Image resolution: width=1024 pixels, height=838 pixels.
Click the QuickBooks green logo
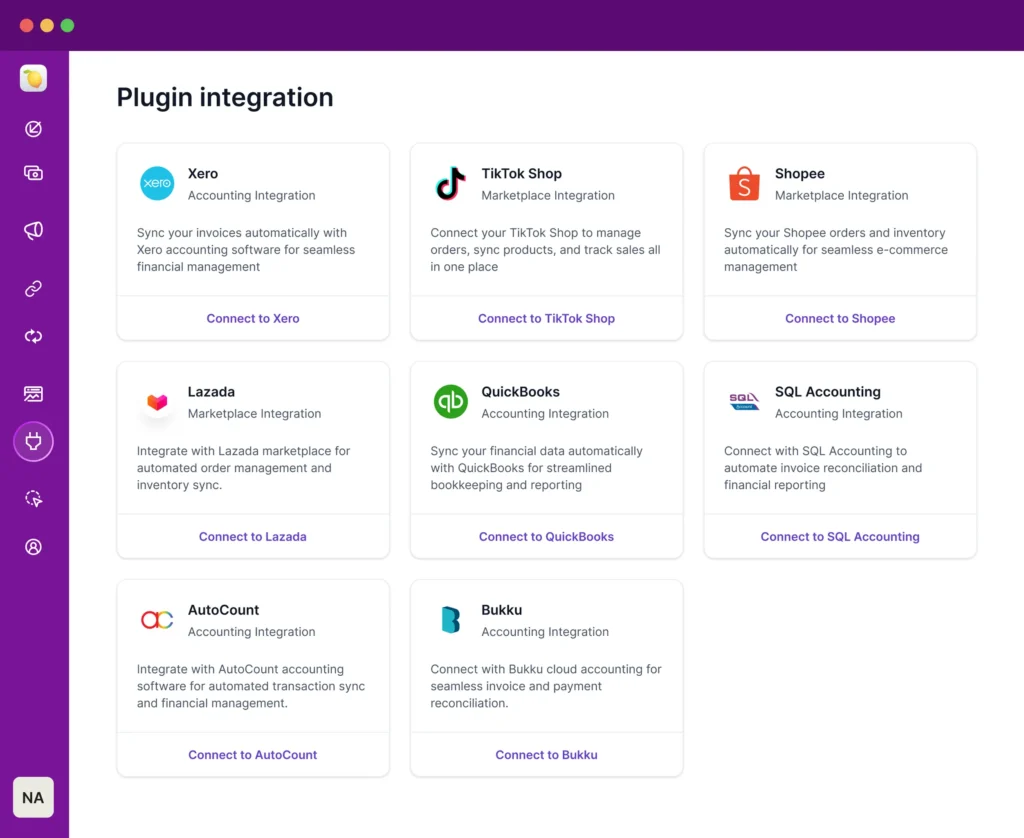click(x=451, y=401)
